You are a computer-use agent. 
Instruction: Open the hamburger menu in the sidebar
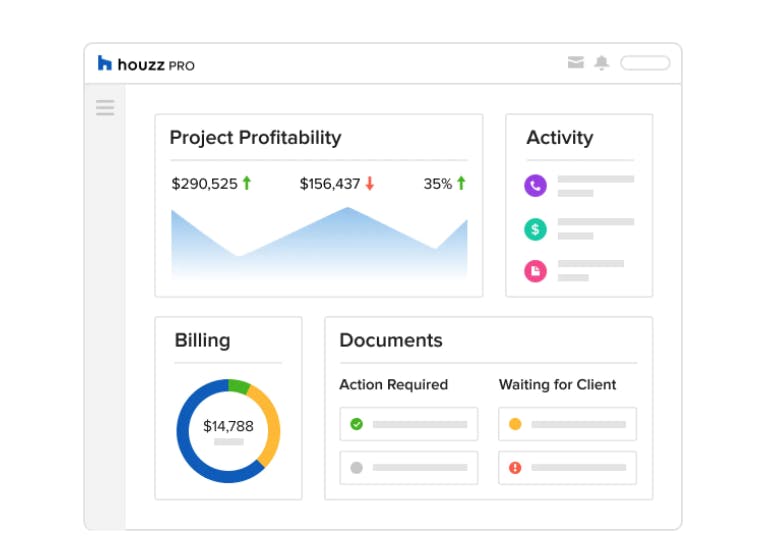[x=105, y=108]
